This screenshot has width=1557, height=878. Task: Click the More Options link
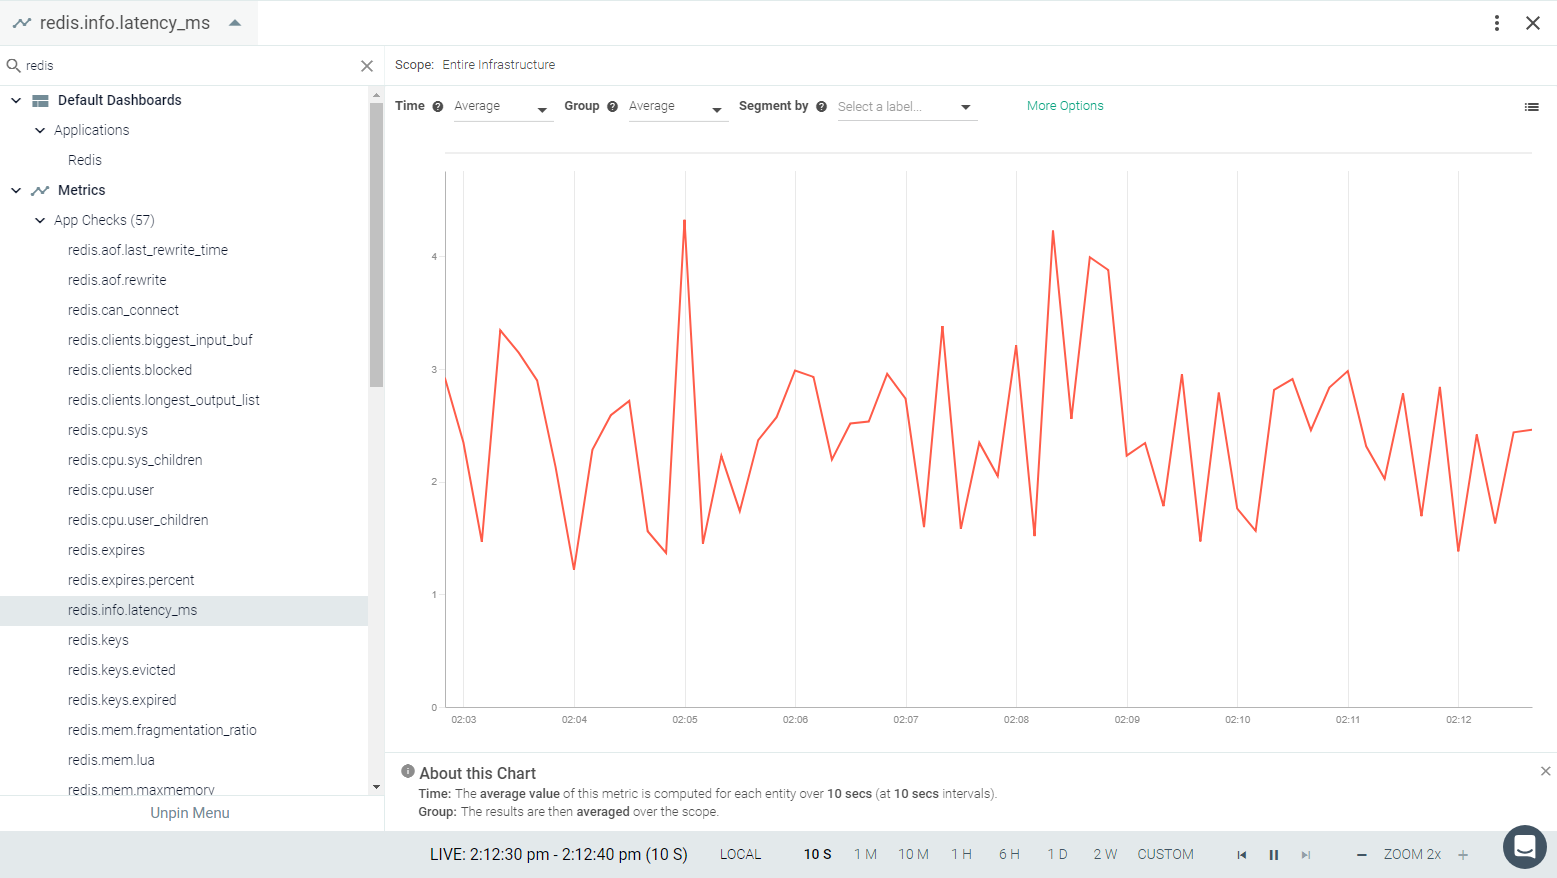(x=1065, y=106)
